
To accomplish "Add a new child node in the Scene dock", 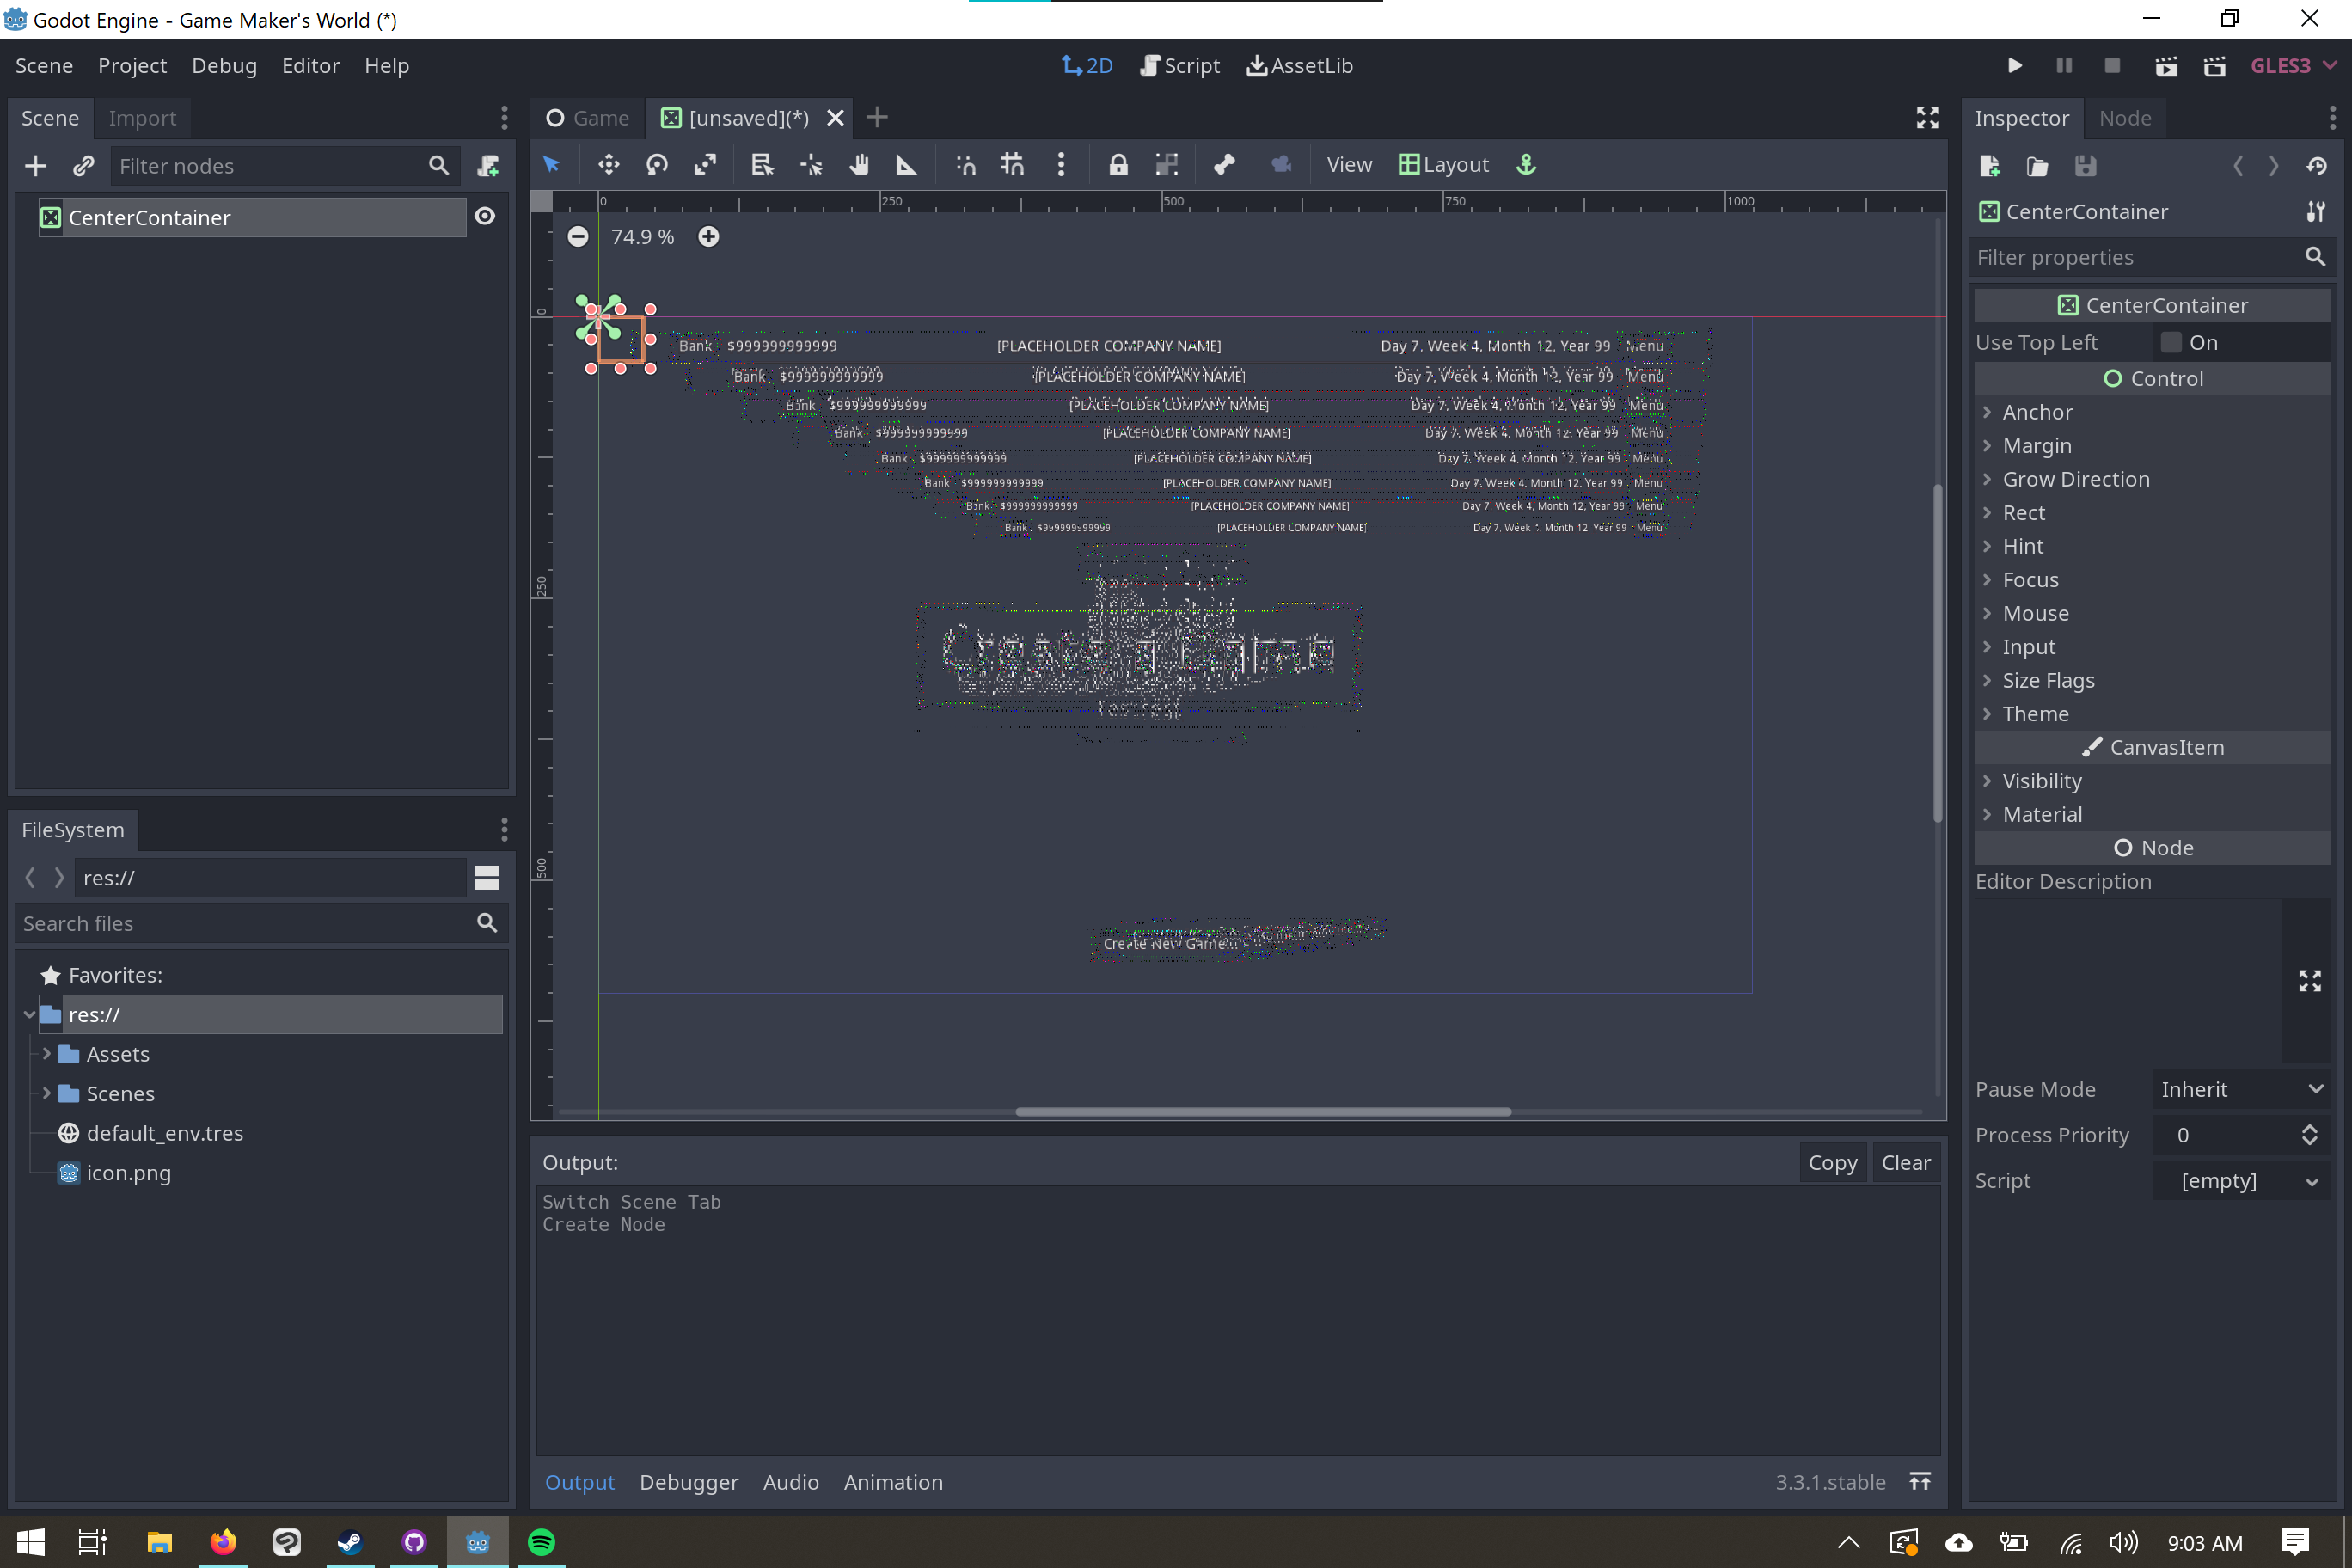I will tap(35, 165).
